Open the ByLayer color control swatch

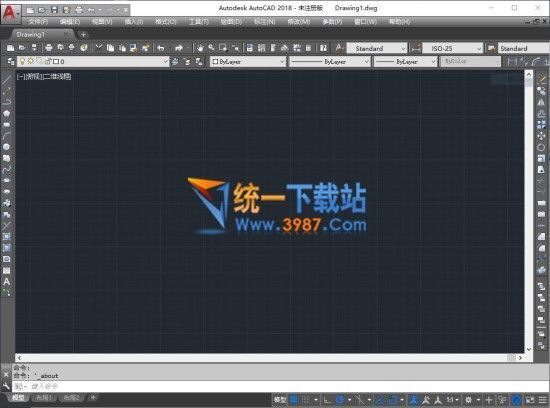248,62
